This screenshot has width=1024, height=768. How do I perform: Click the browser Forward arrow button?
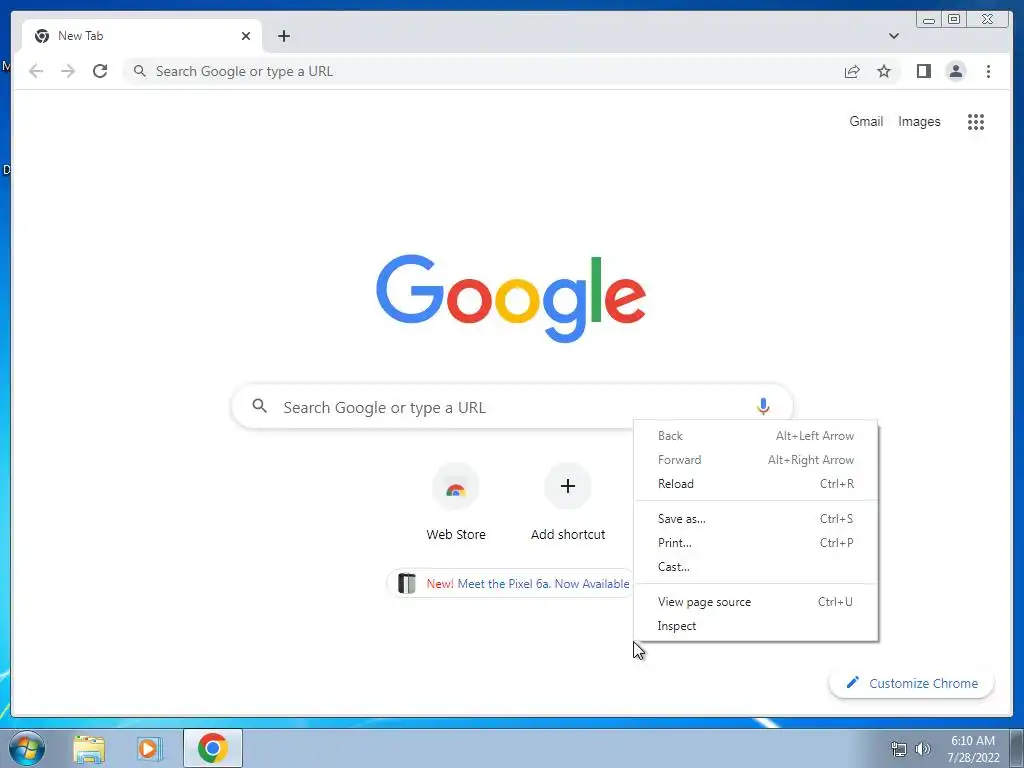(x=68, y=71)
